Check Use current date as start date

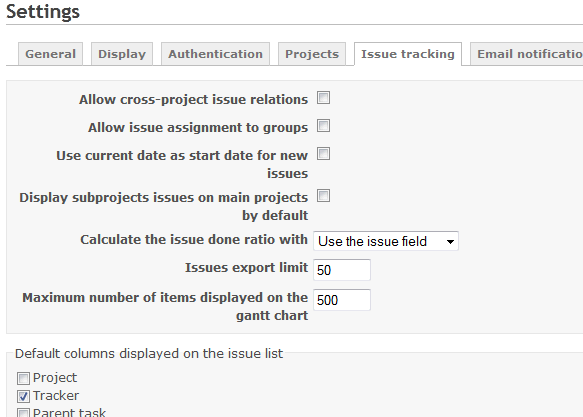coord(323,154)
